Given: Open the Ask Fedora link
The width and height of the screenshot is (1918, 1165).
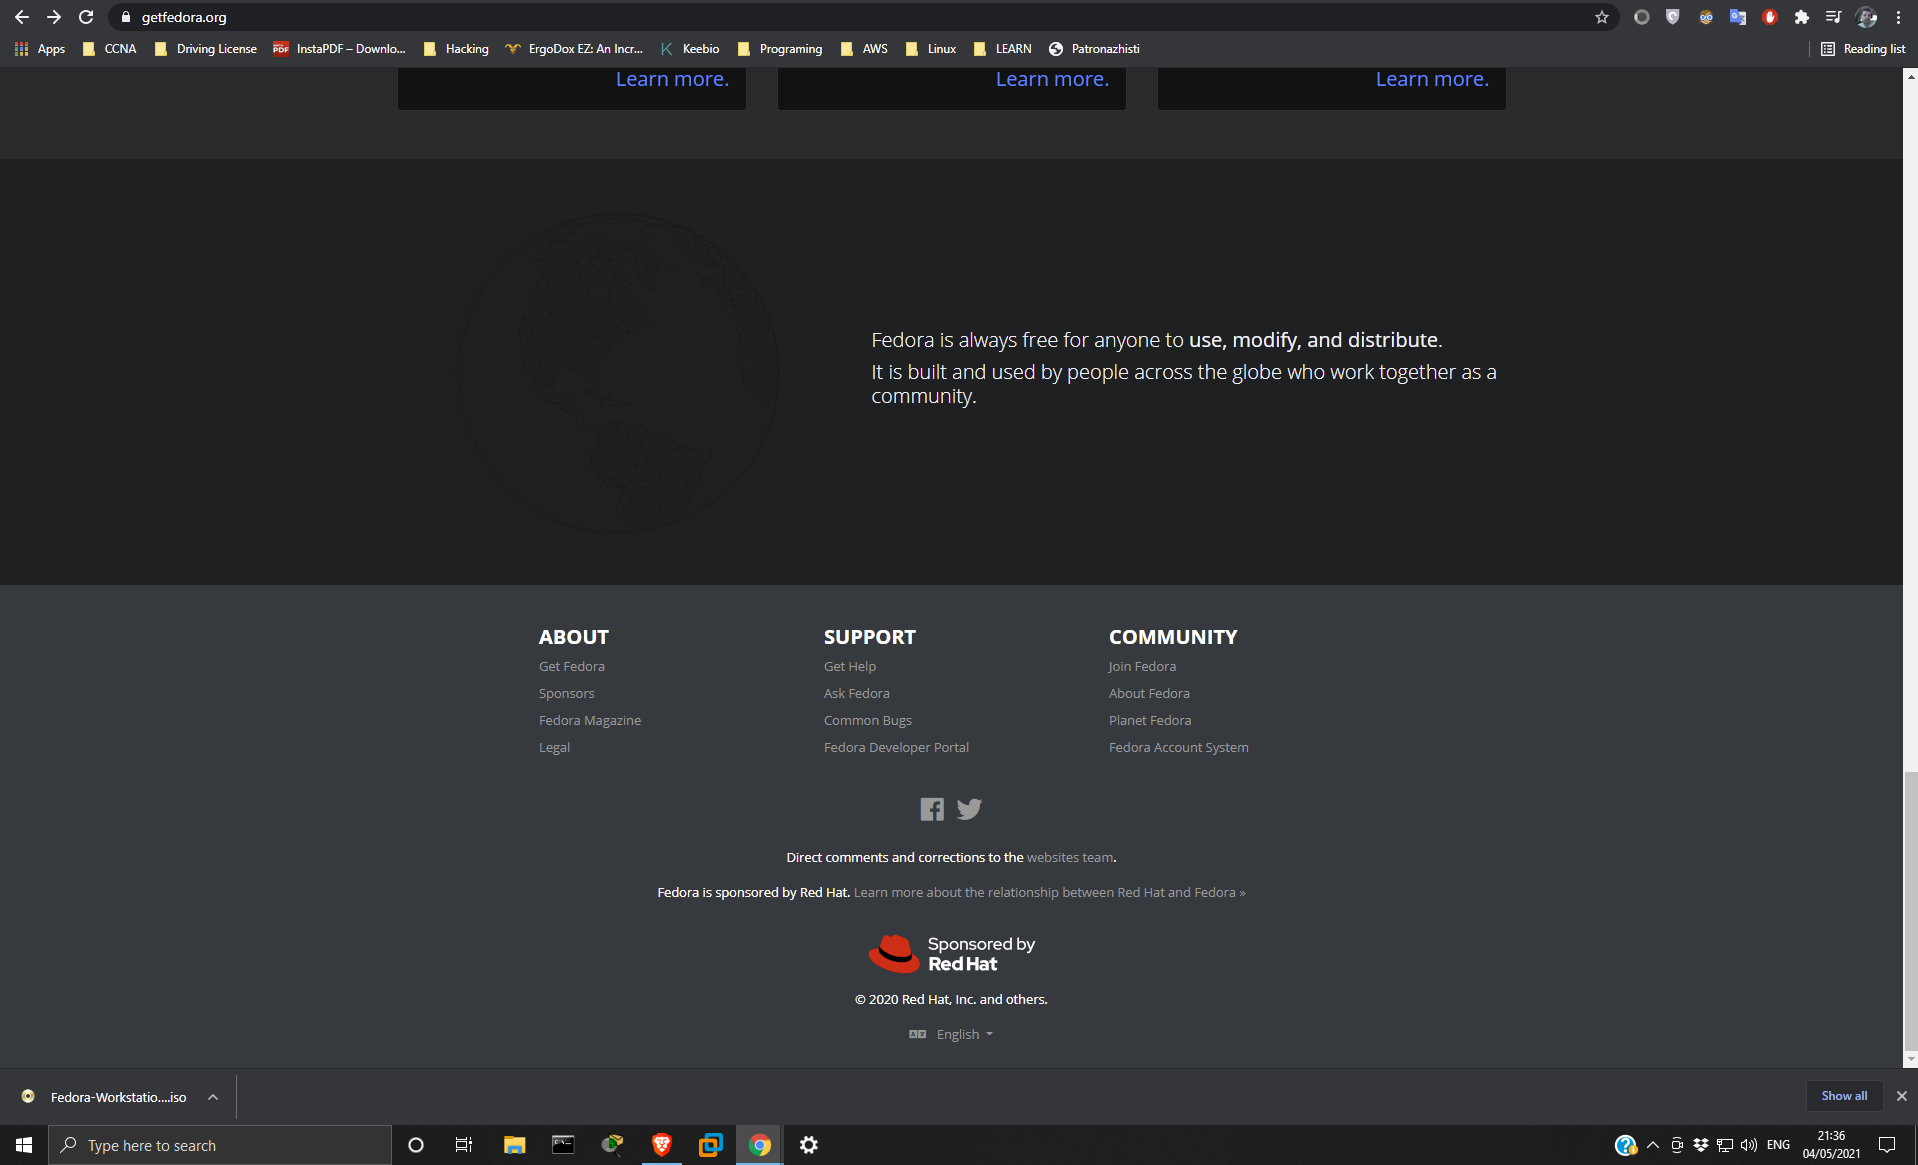Looking at the screenshot, I should [857, 693].
